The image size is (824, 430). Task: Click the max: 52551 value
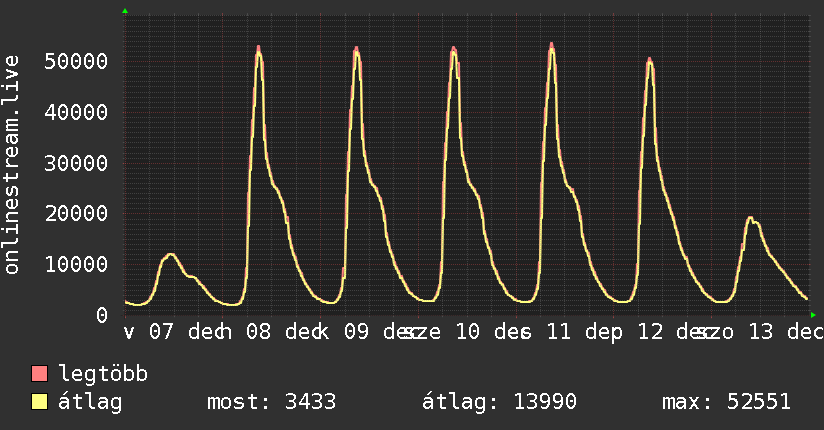click(x=726, y=402)
